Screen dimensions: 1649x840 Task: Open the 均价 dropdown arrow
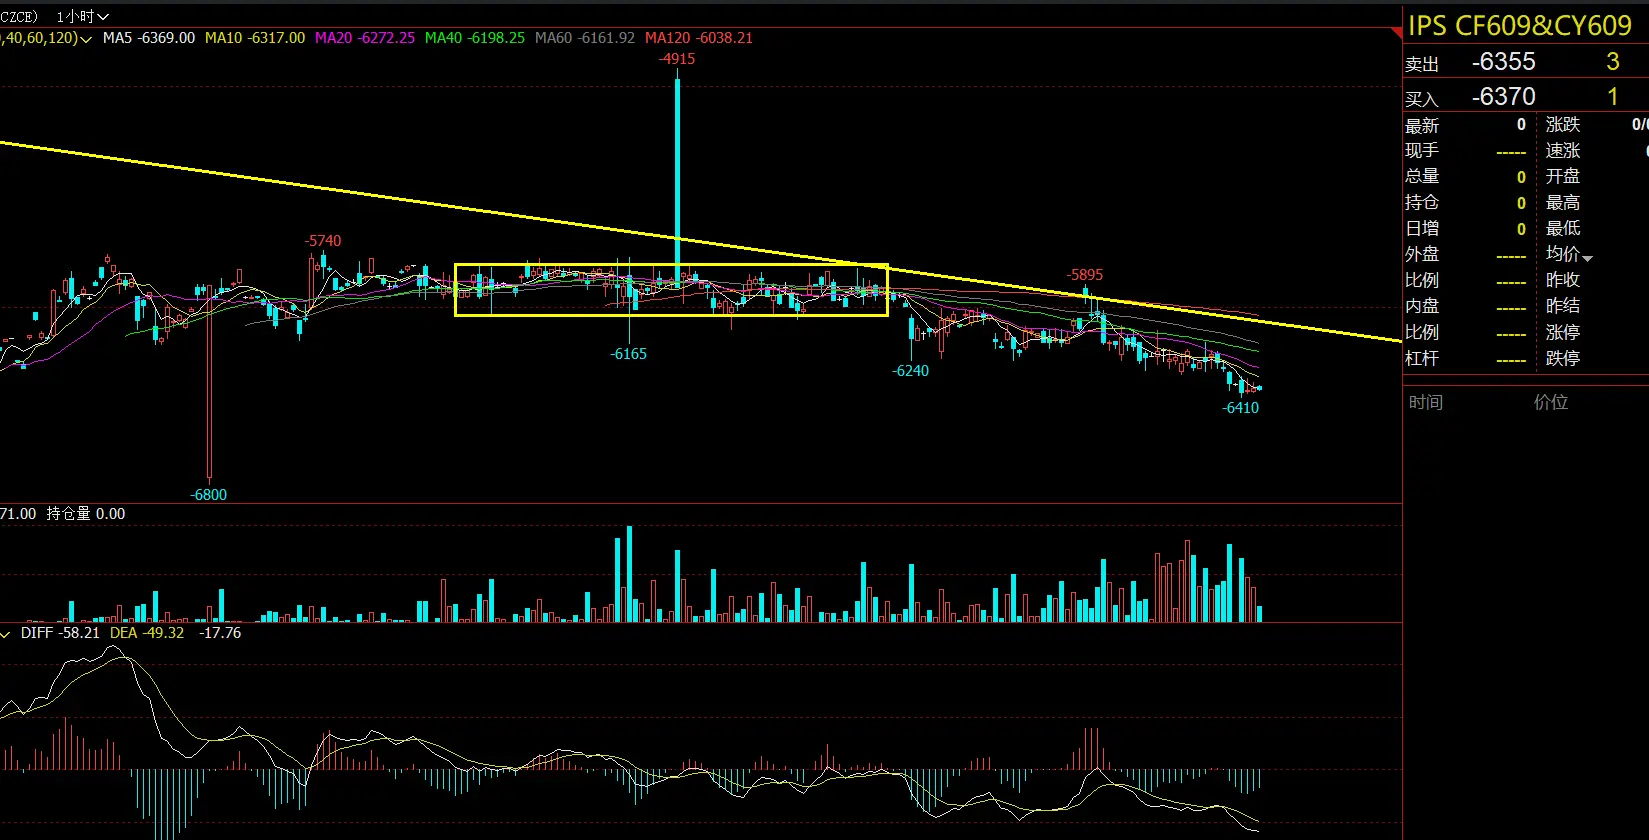(x=1587, y=258)
